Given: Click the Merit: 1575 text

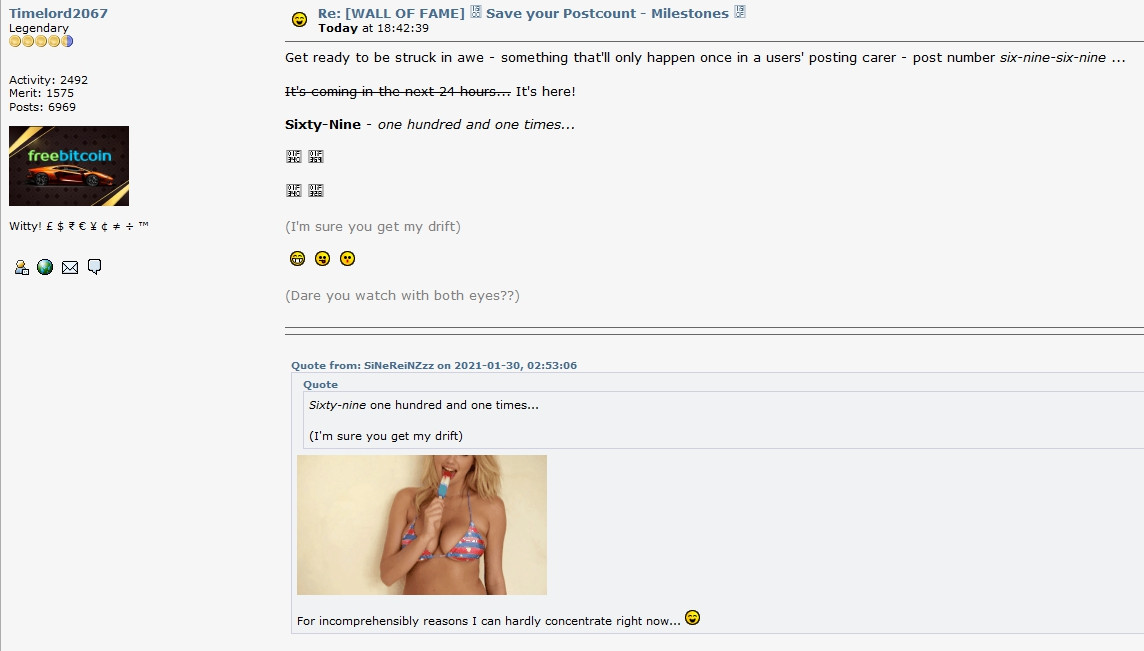Looking at the screenshot, I should (41, 93).
